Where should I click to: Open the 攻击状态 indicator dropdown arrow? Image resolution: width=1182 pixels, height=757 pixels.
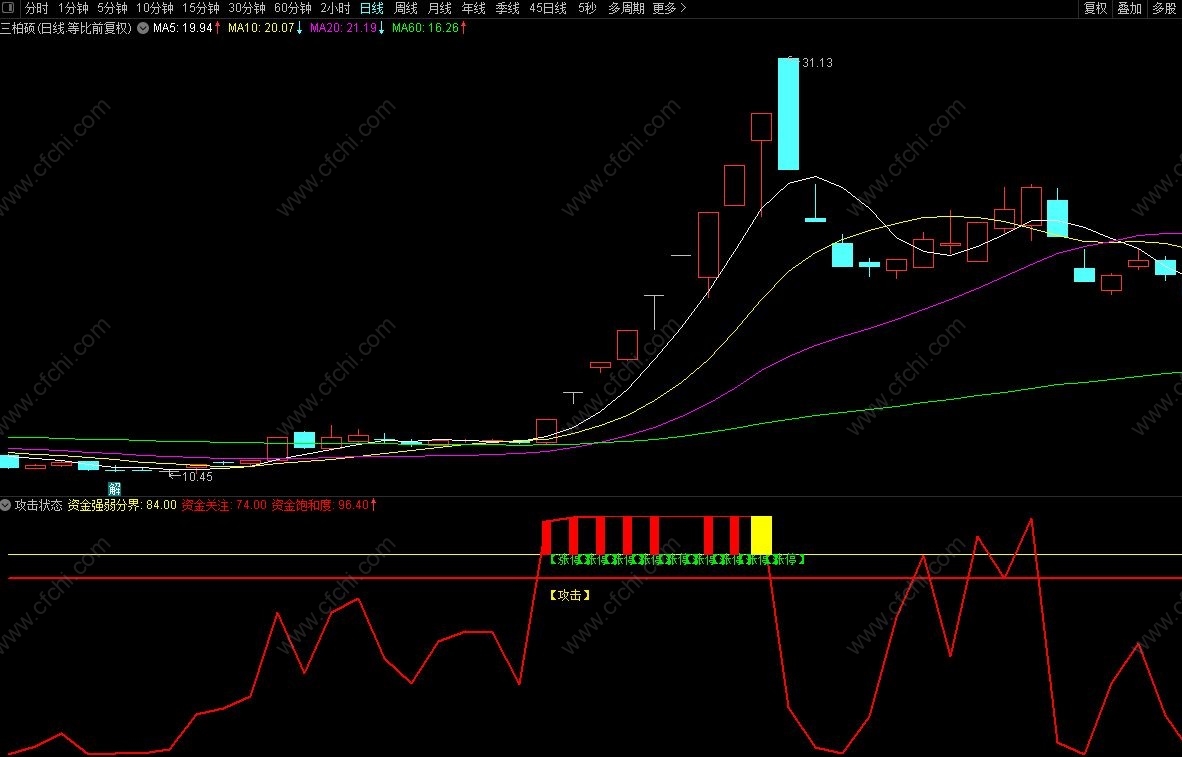tap(6, 505)
